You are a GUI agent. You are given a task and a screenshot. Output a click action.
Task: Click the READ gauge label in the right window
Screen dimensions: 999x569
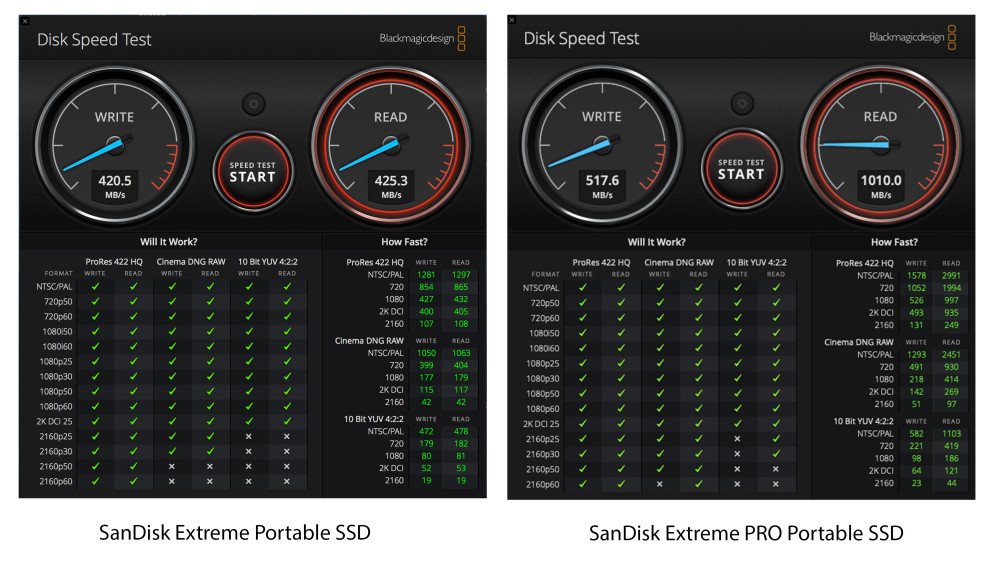click(880, 117)
